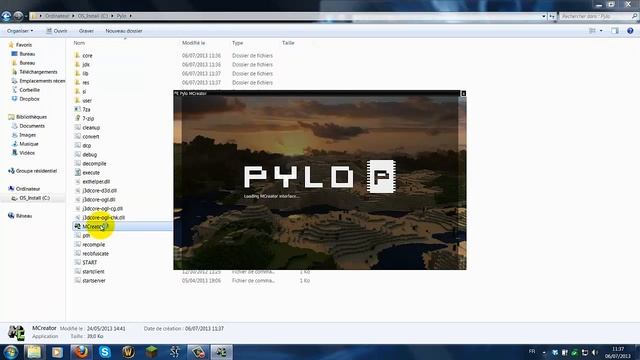This screenshot has height=360, width=640.
Task: Select the user folder icon
Action: (78, 100)
